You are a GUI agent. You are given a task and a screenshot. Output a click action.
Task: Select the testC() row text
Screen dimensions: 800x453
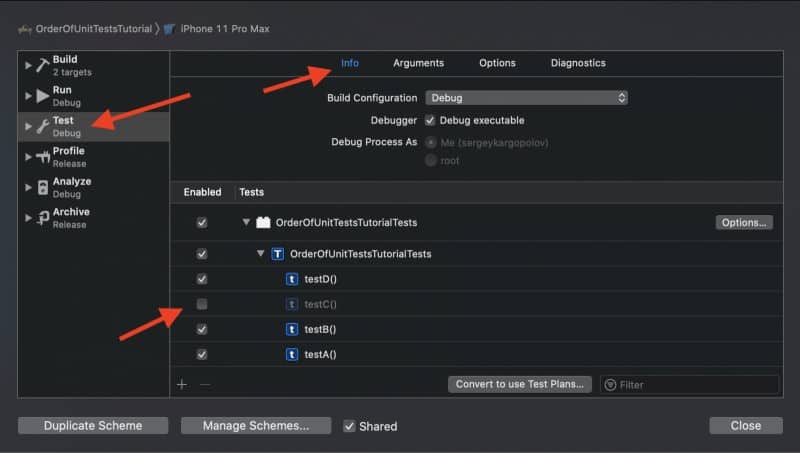click(x=320, y=304)
